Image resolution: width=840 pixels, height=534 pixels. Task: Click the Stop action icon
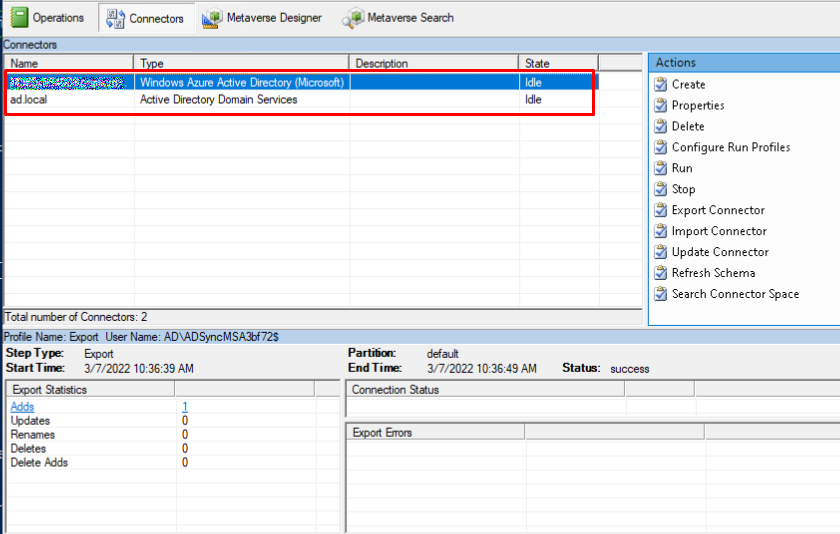[x=661, y=190]
